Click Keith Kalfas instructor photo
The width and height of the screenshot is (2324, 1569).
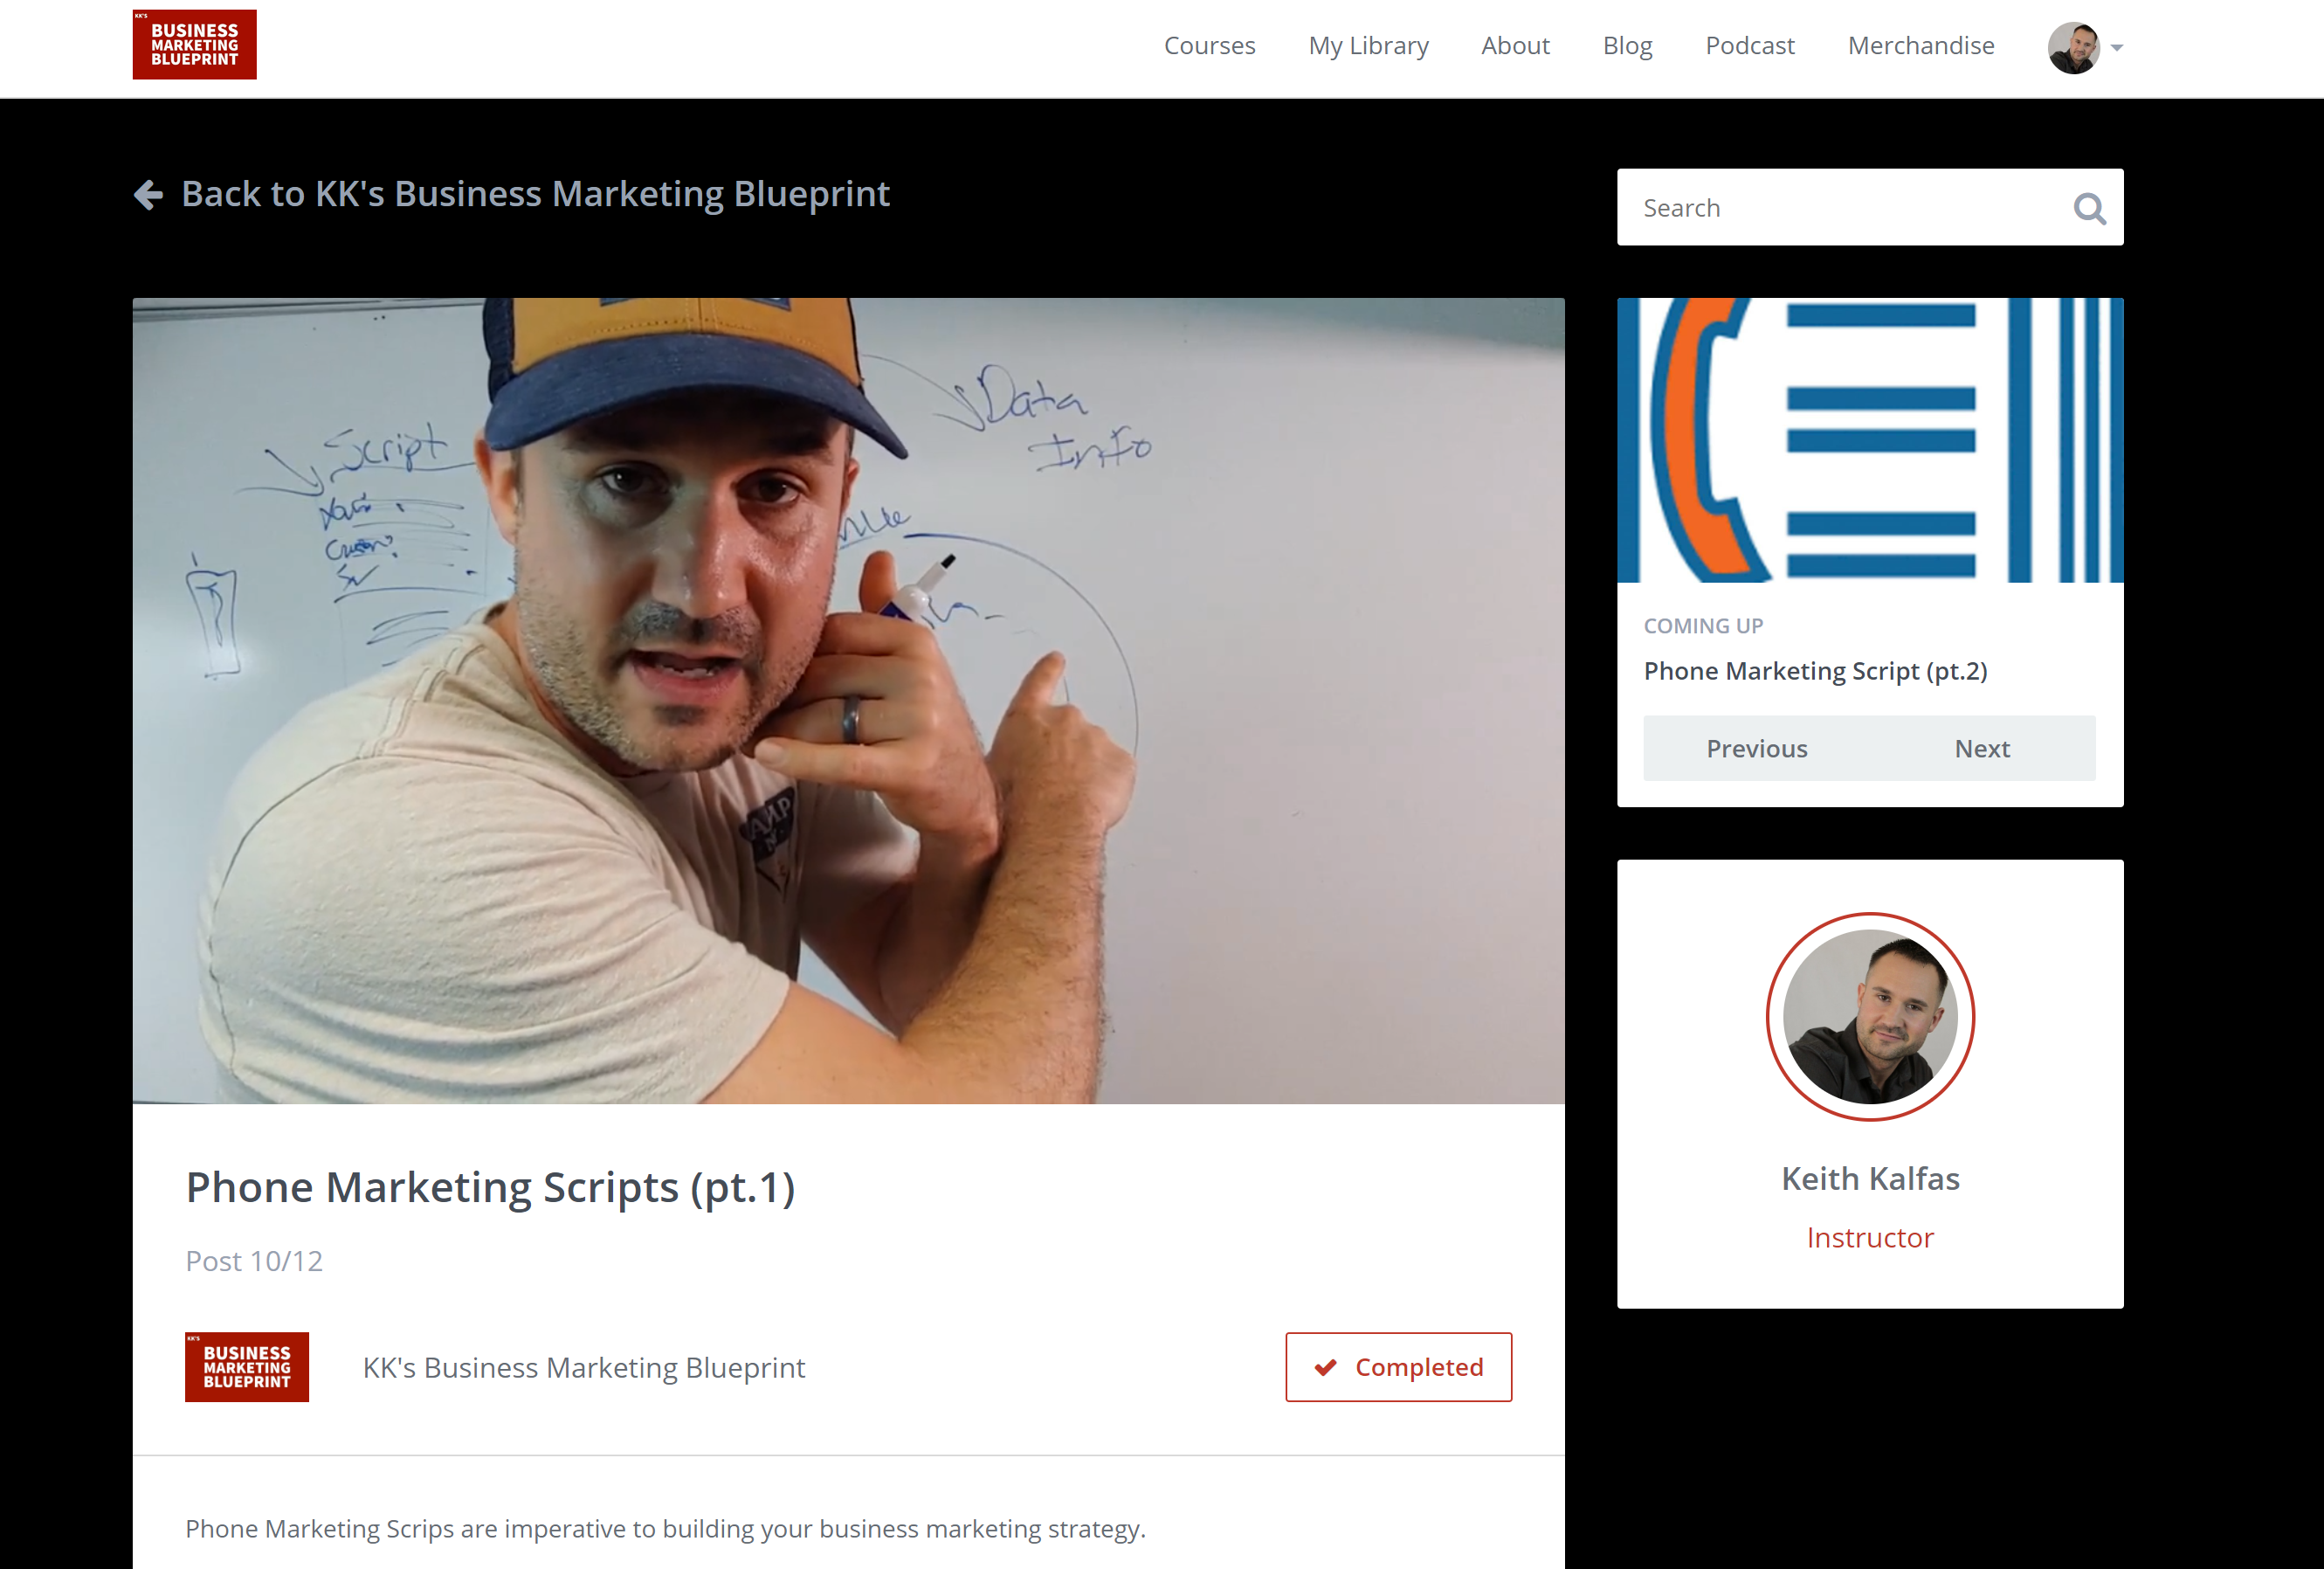[x=1870, y=1016]
